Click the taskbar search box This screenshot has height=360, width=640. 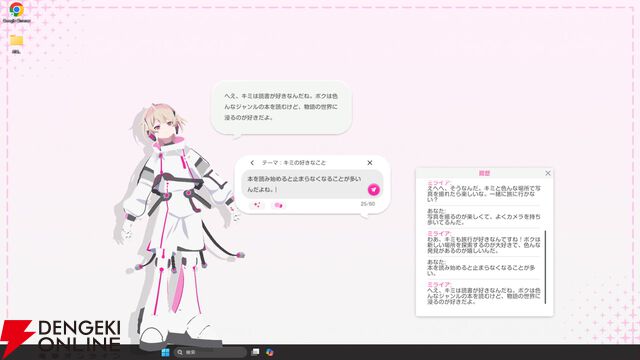[x=210, y=352]
